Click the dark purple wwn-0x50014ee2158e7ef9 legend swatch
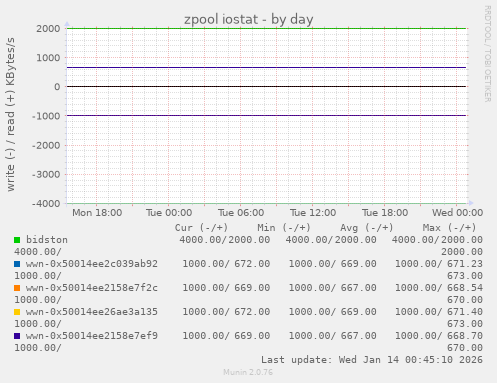 pos(17,336)
